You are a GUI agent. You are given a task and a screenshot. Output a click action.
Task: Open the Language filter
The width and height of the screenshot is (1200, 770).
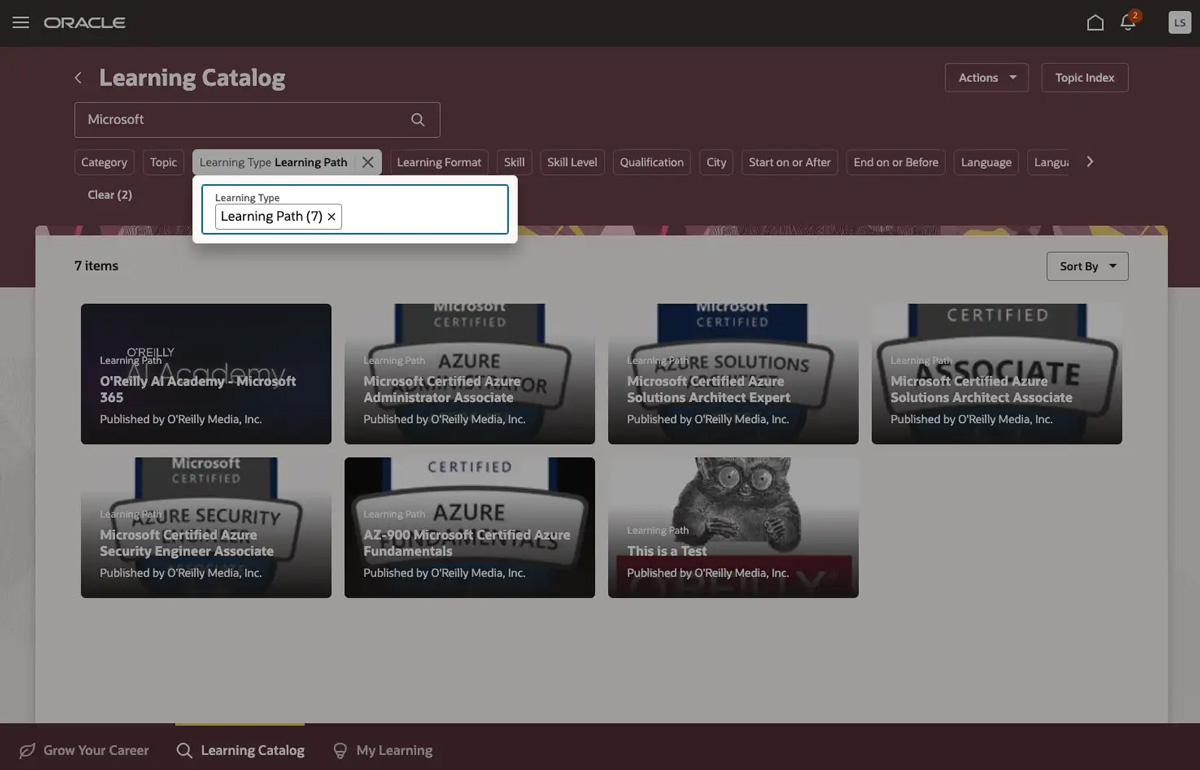(986, 162)
